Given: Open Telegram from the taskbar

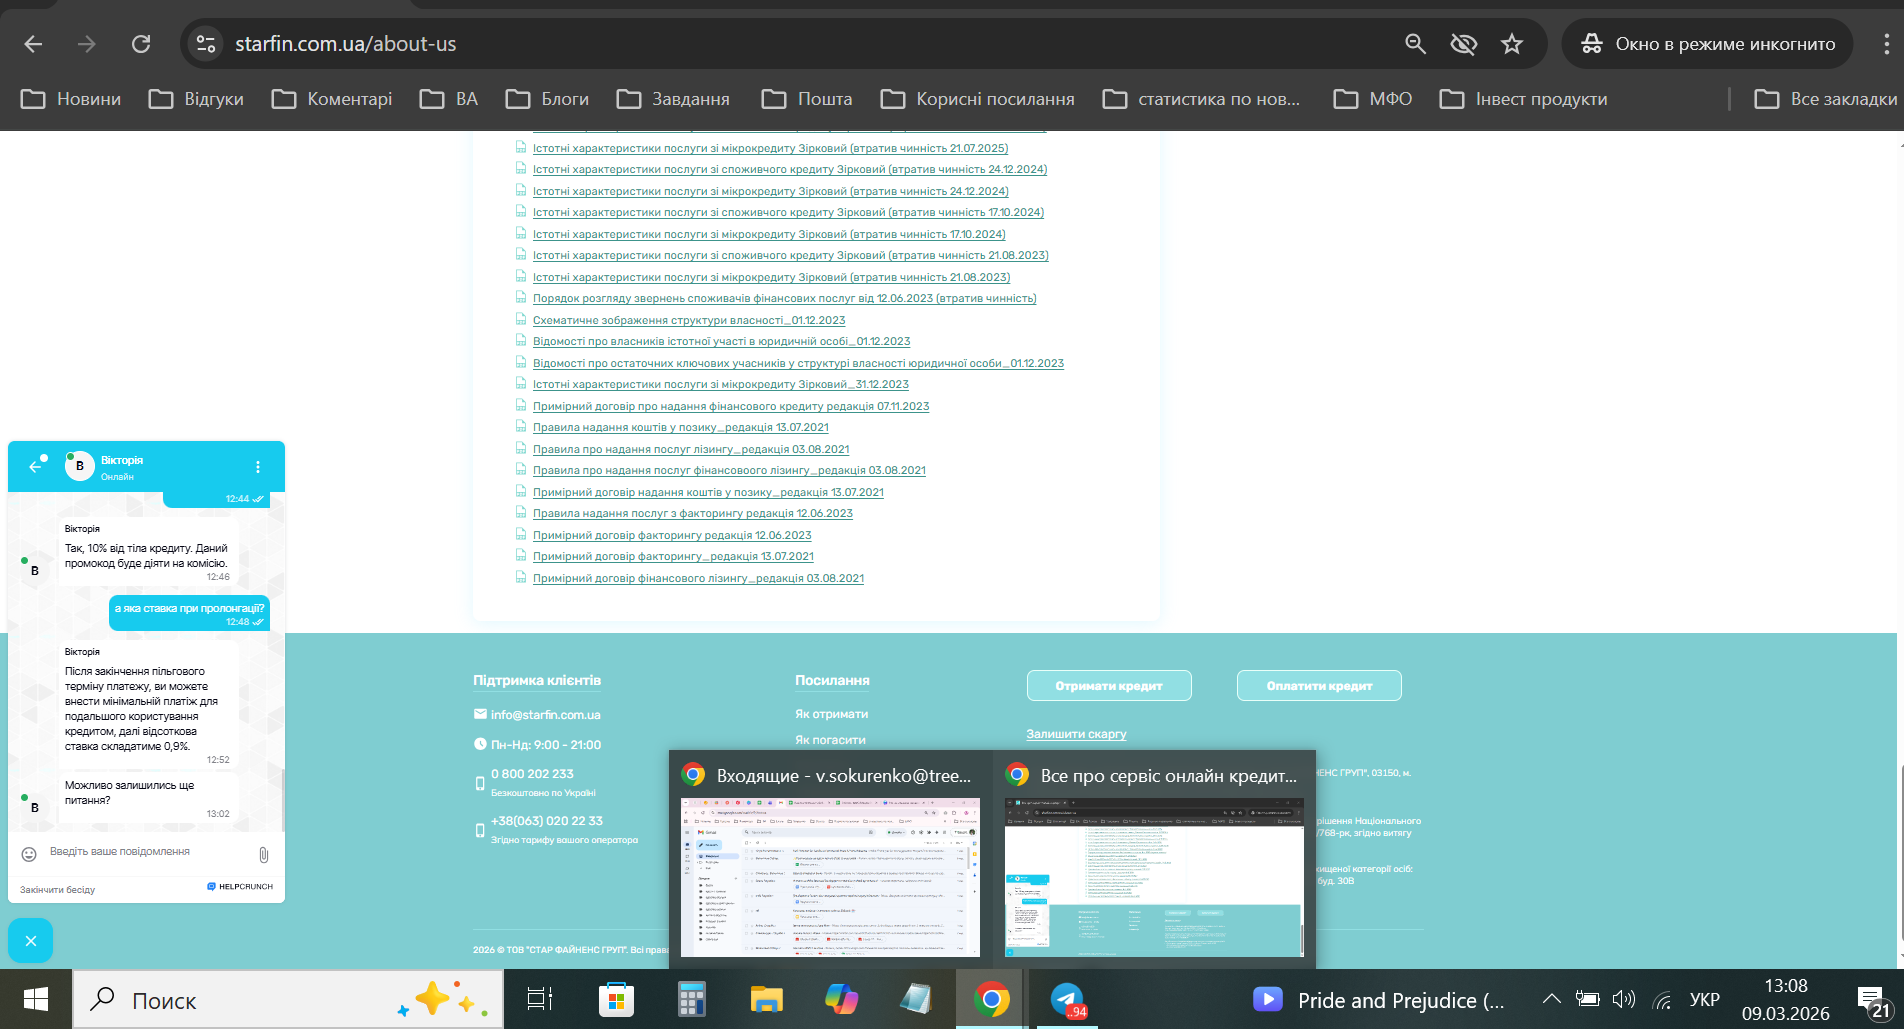Looking at the screenshot, I should (x=1067, y=999).
